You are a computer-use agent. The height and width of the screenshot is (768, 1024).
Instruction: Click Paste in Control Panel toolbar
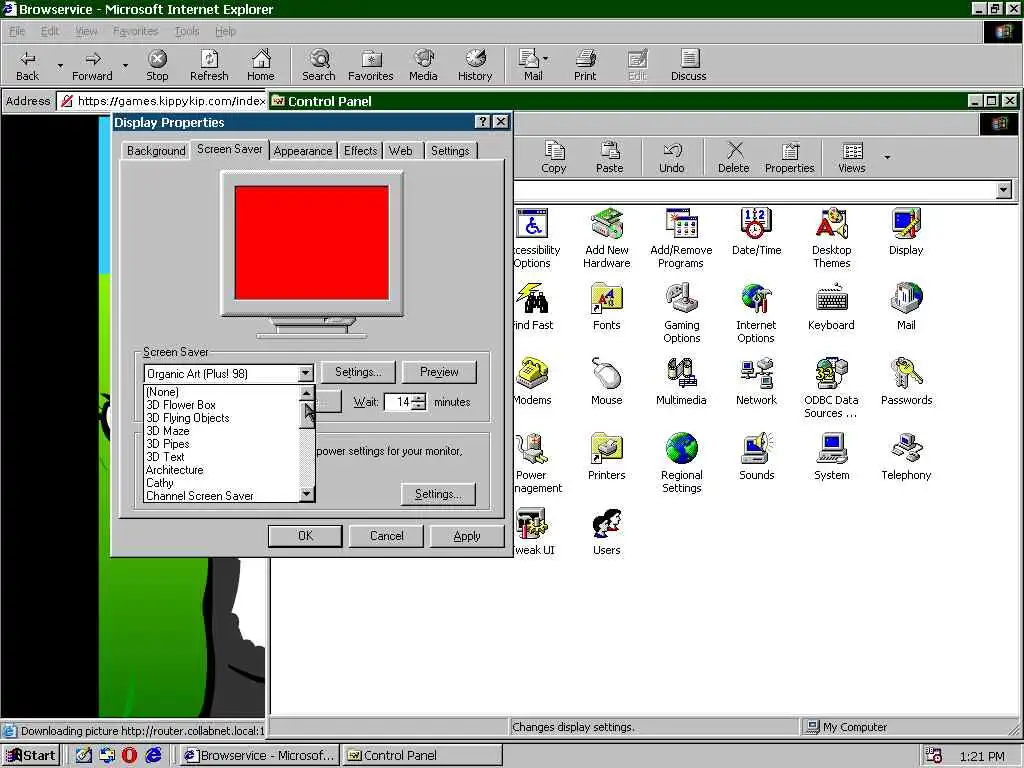tap(609, 157)
